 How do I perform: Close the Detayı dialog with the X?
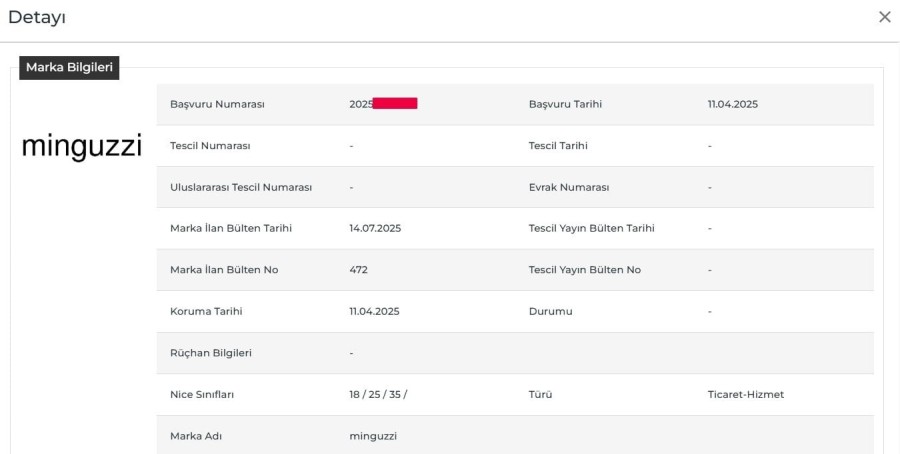pyautogui.click(x=884, y=17)
